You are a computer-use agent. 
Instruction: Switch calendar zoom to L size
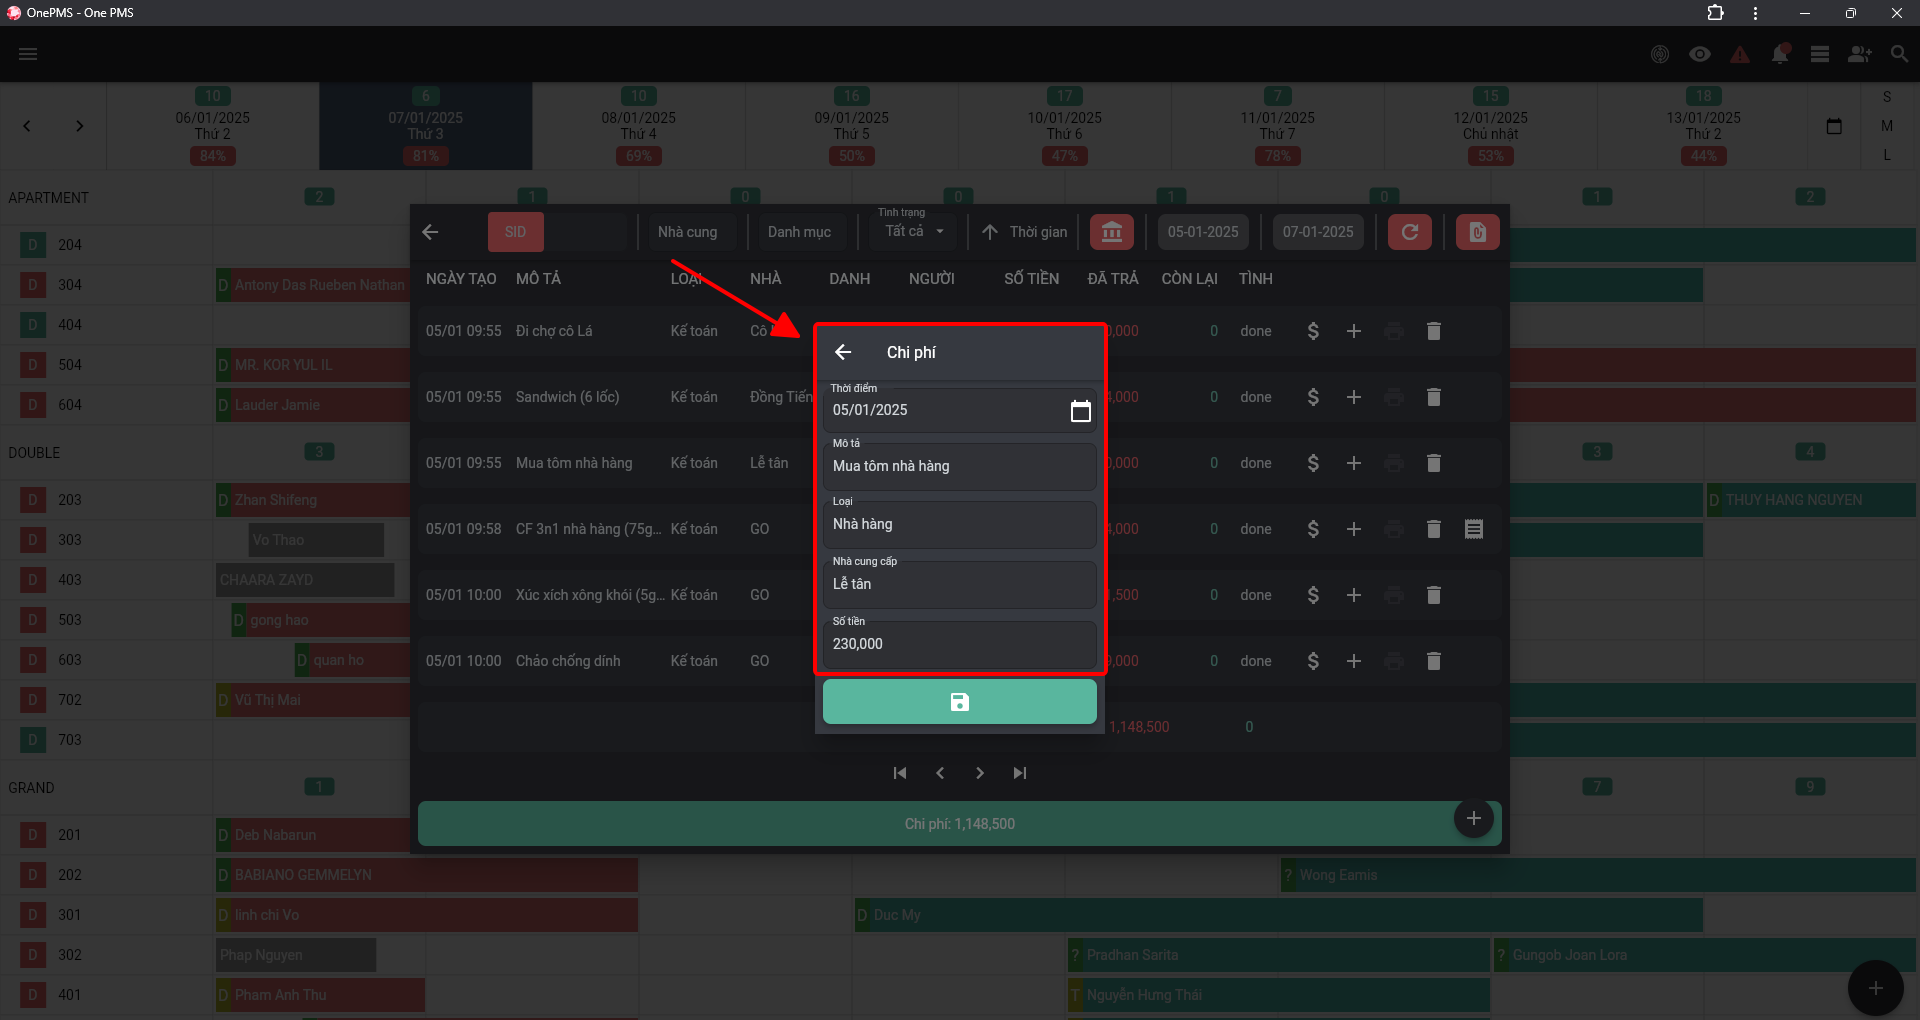(x=1887, y=155)
